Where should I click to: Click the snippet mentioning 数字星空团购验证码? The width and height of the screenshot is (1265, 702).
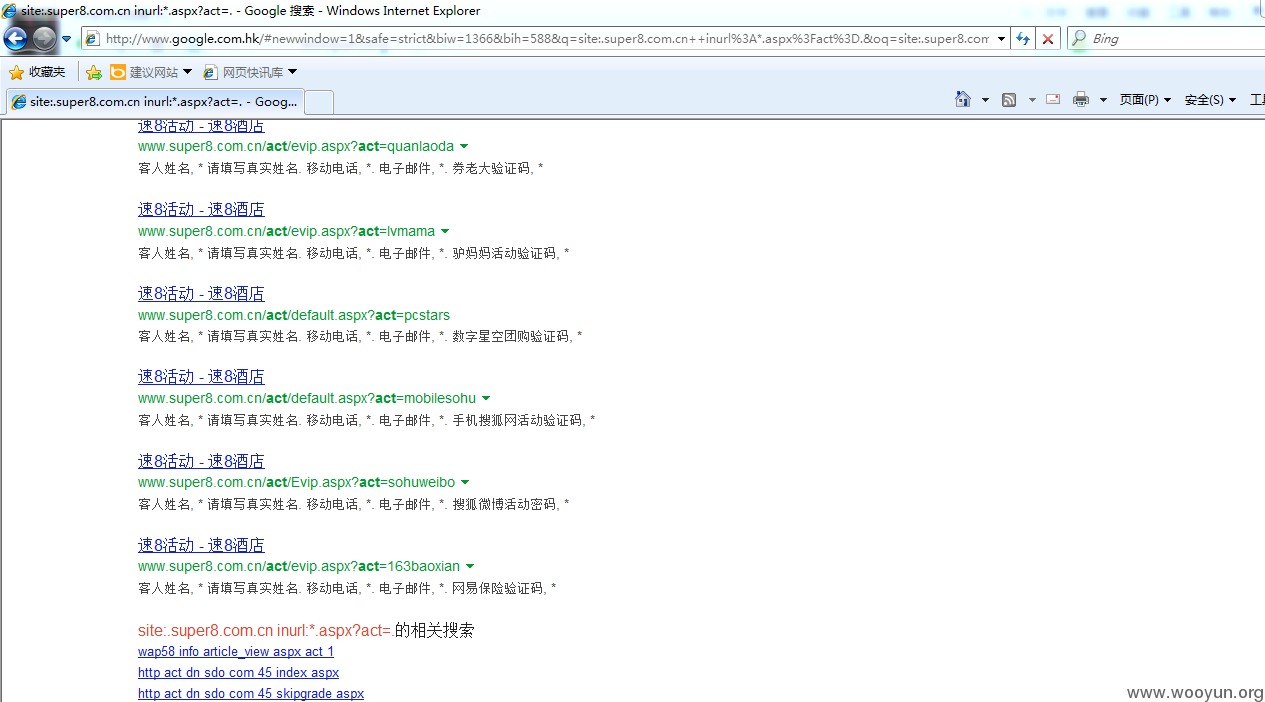coord(360,336)
